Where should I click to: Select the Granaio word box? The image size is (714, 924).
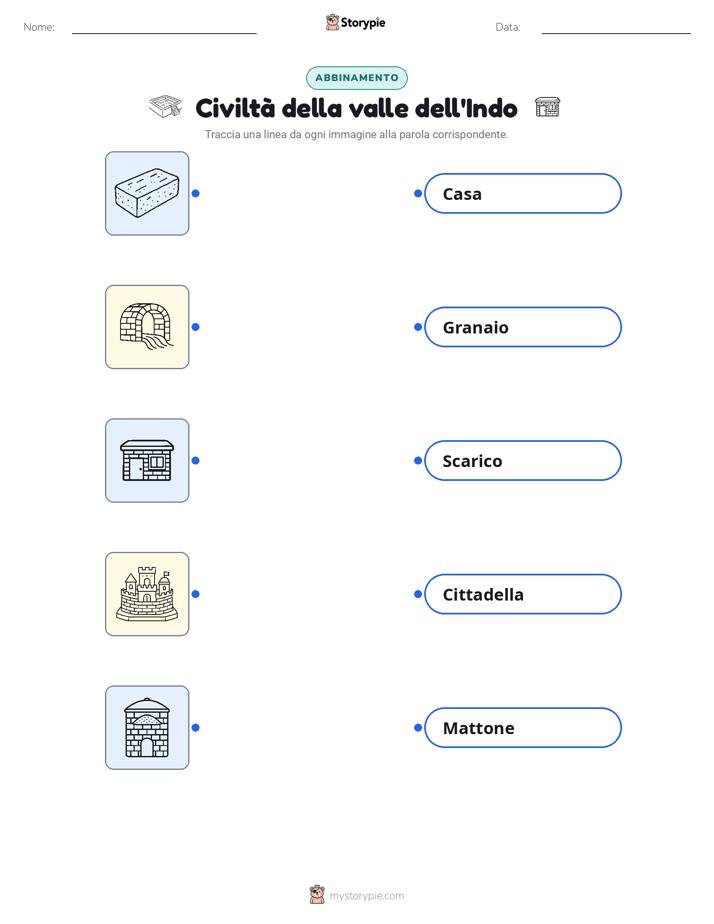pos(523,327)
